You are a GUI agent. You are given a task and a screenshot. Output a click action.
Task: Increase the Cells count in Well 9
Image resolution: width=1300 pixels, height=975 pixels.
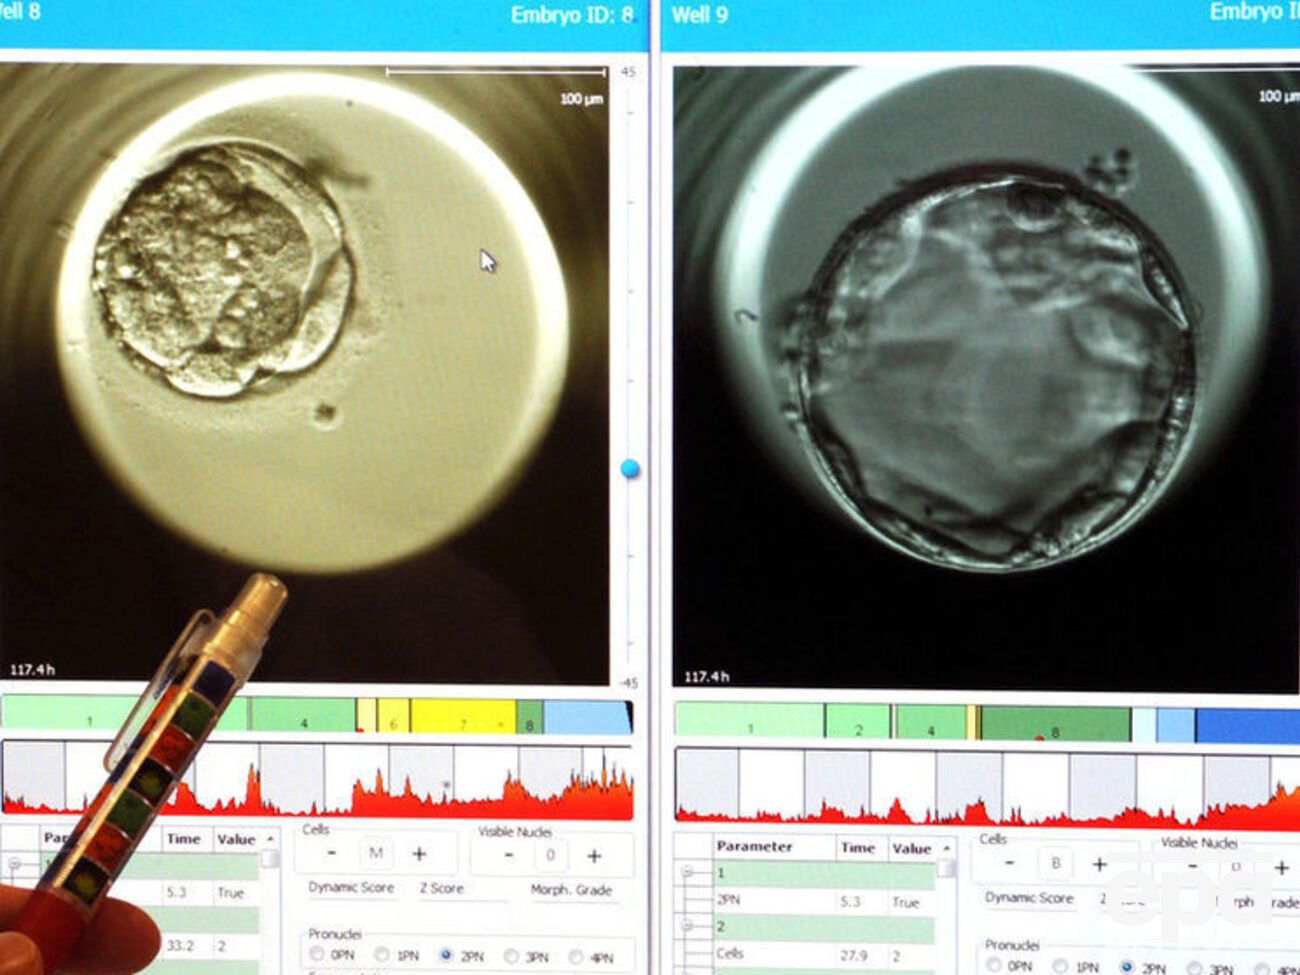coord(1099,864)
